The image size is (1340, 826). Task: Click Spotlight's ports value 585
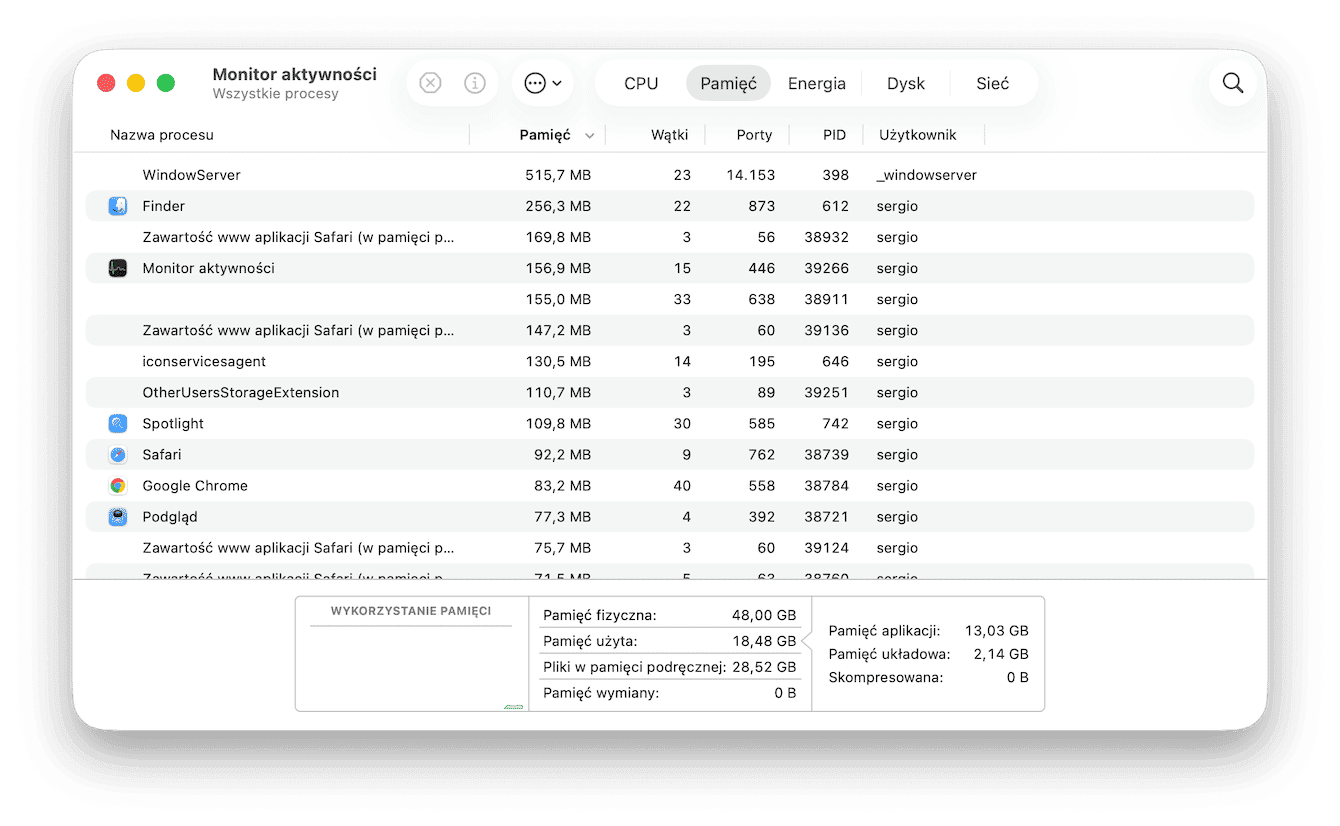point(762,423)
